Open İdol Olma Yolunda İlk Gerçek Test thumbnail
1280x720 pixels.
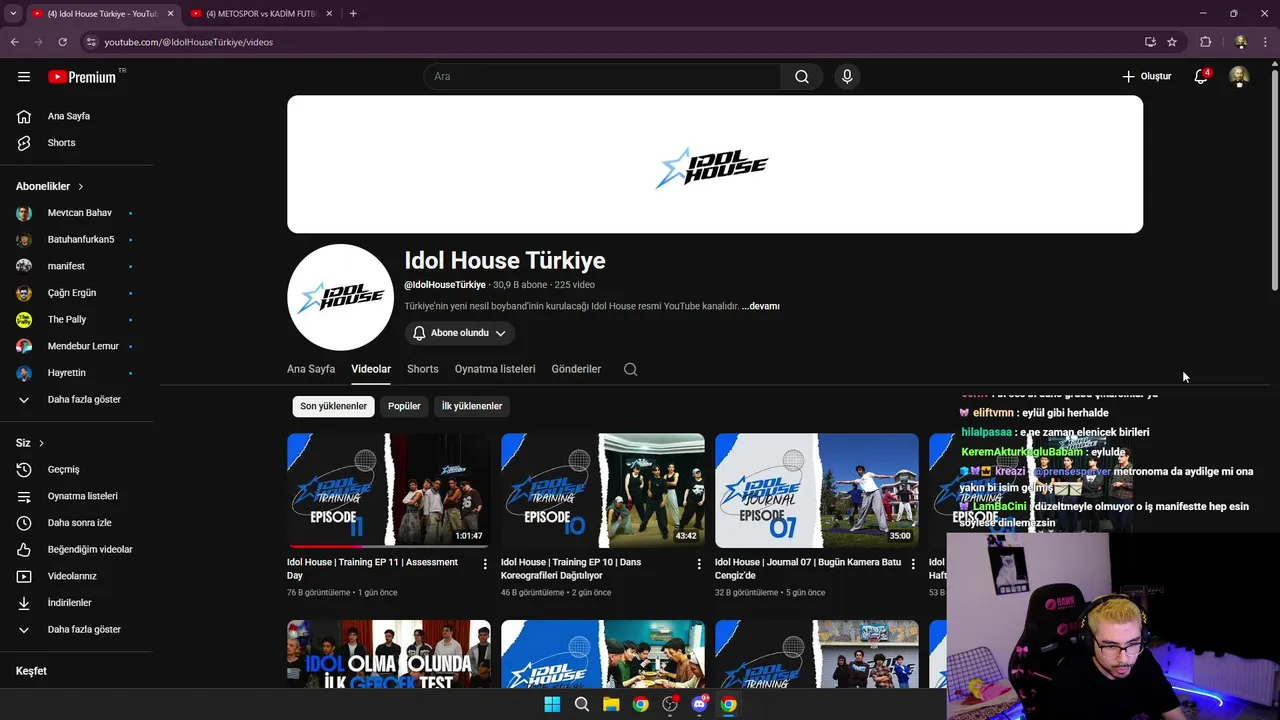389,654
